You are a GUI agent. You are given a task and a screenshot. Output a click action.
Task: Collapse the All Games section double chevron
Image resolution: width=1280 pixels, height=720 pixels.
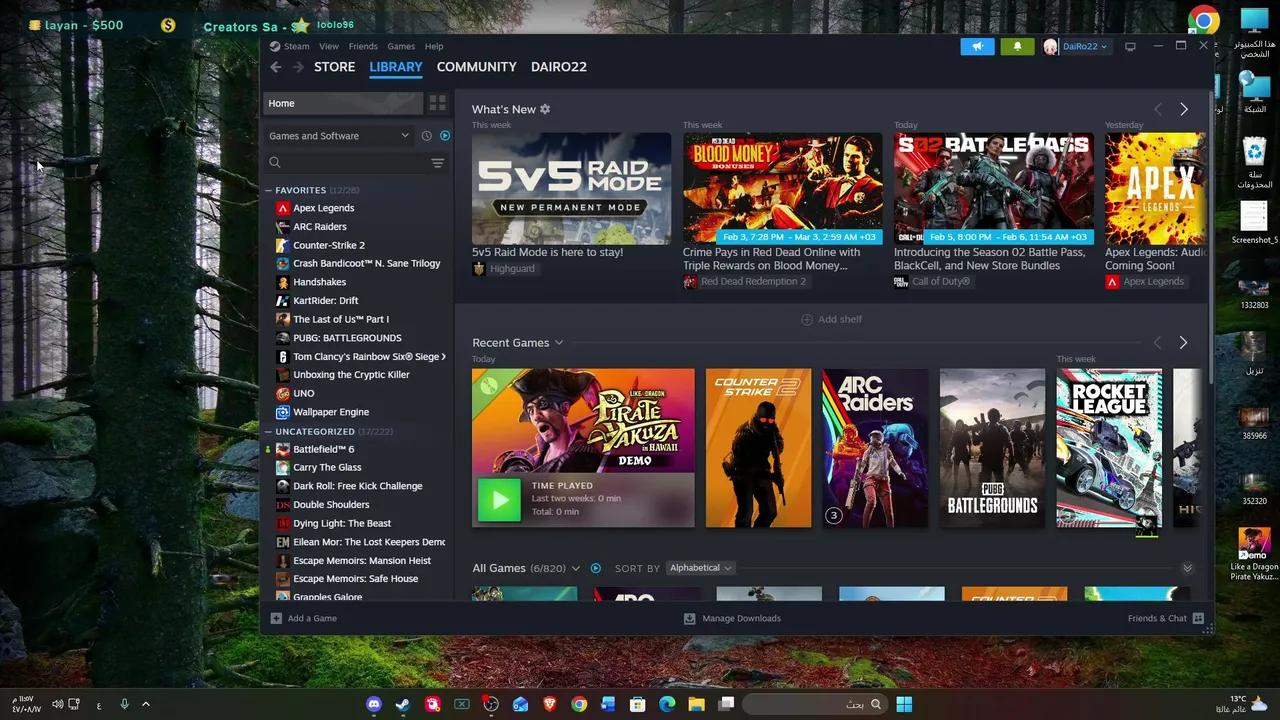[x=1187, y=568]
